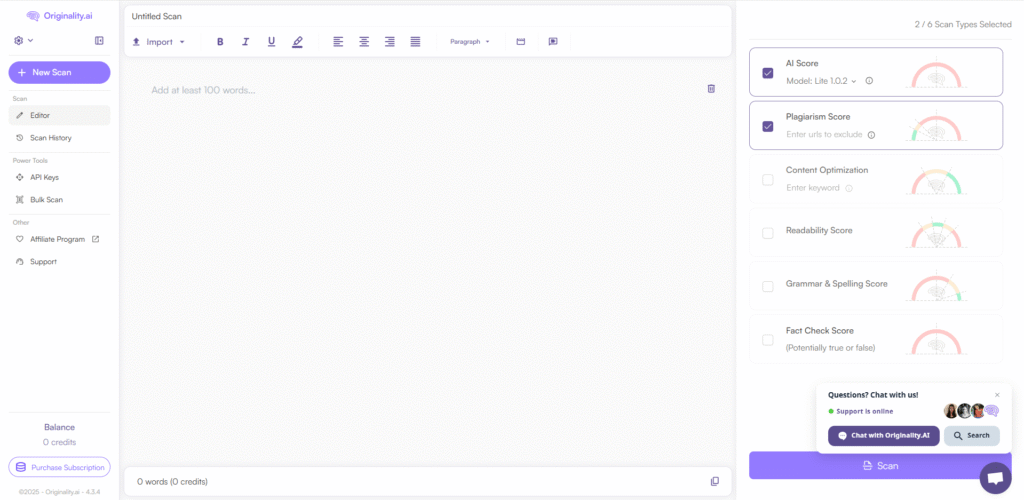Select the text highlight tool

[297, 42]
